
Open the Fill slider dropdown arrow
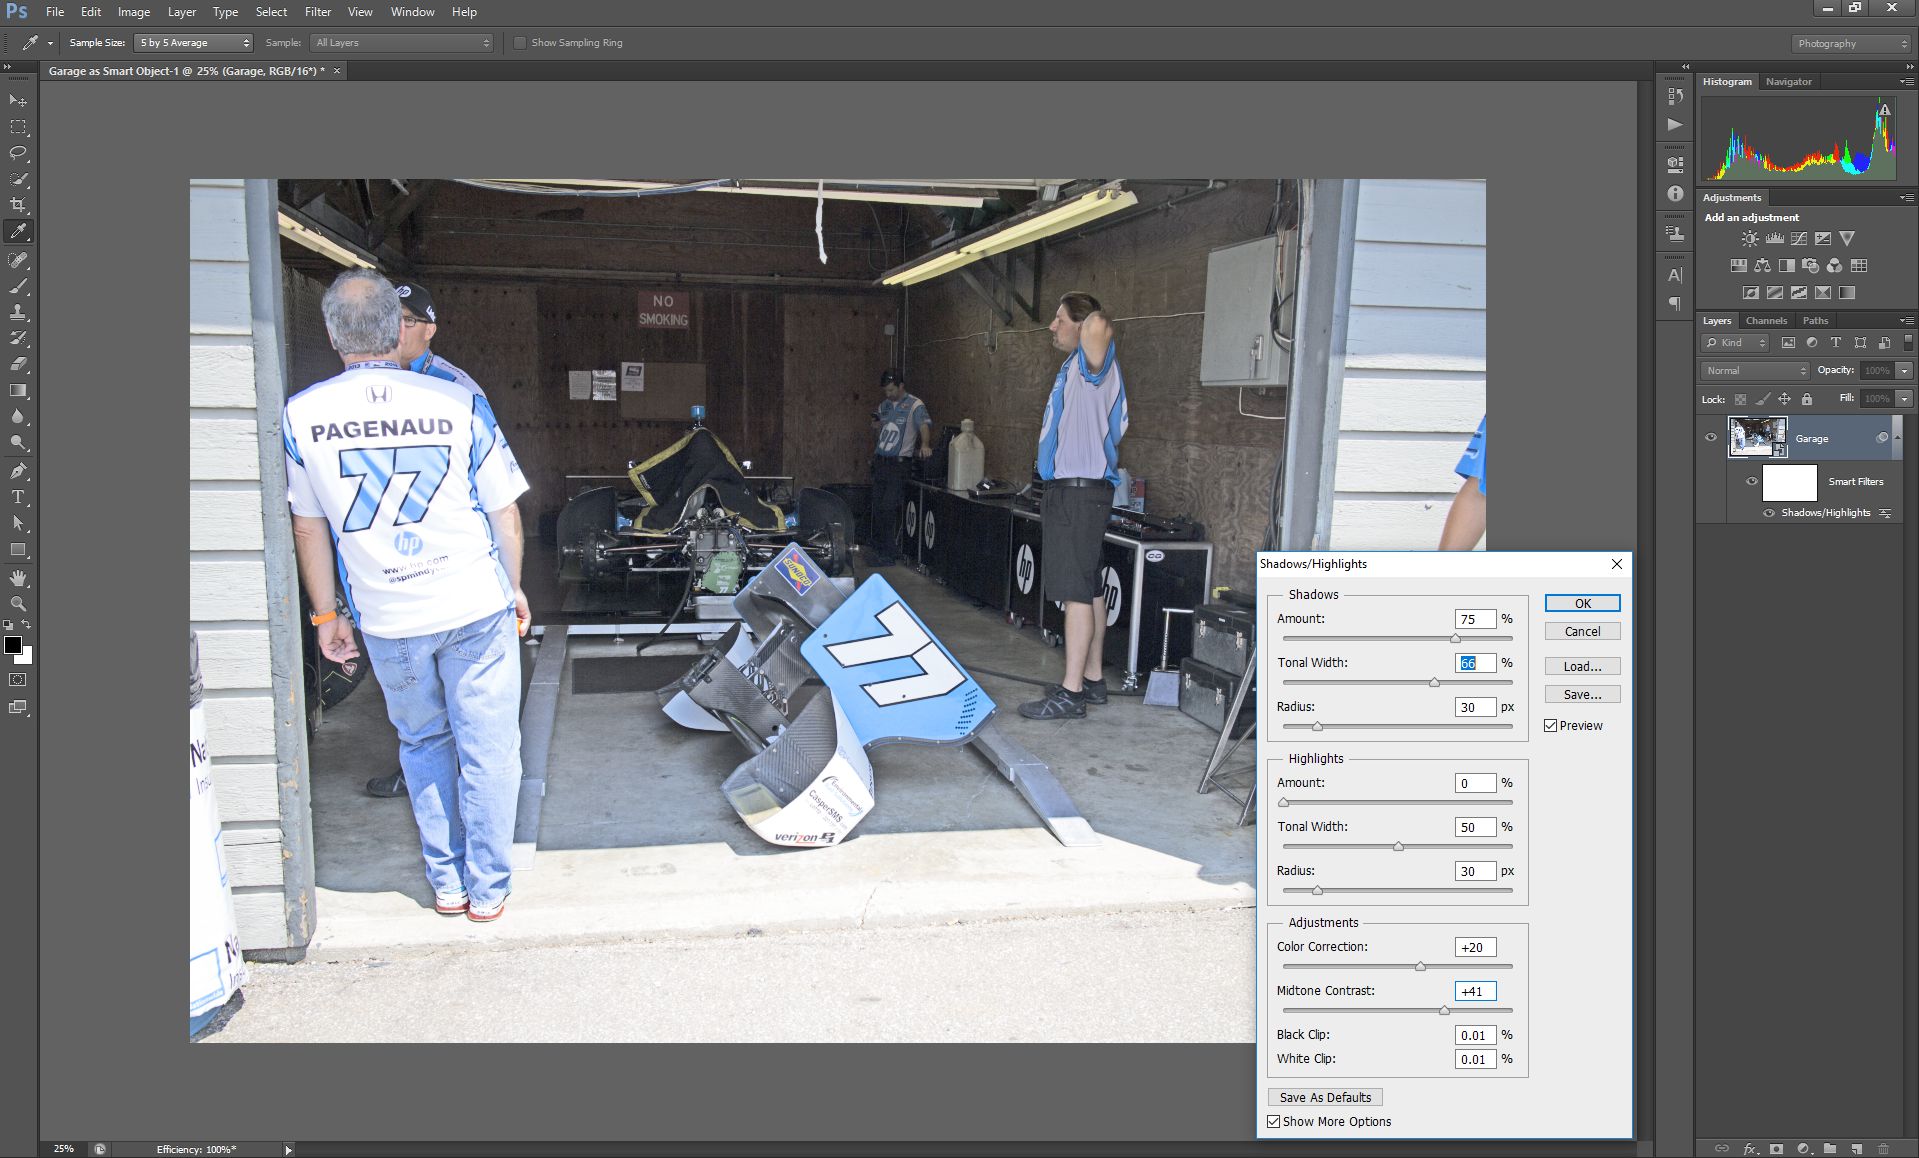click(1904, 399)
